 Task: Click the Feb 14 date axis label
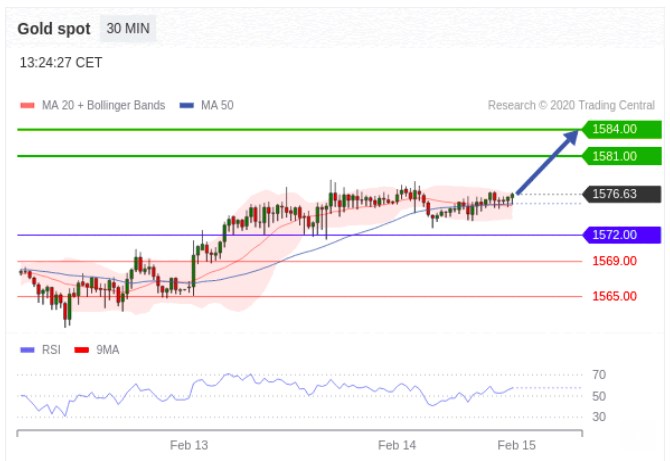[x=397, y=445]
